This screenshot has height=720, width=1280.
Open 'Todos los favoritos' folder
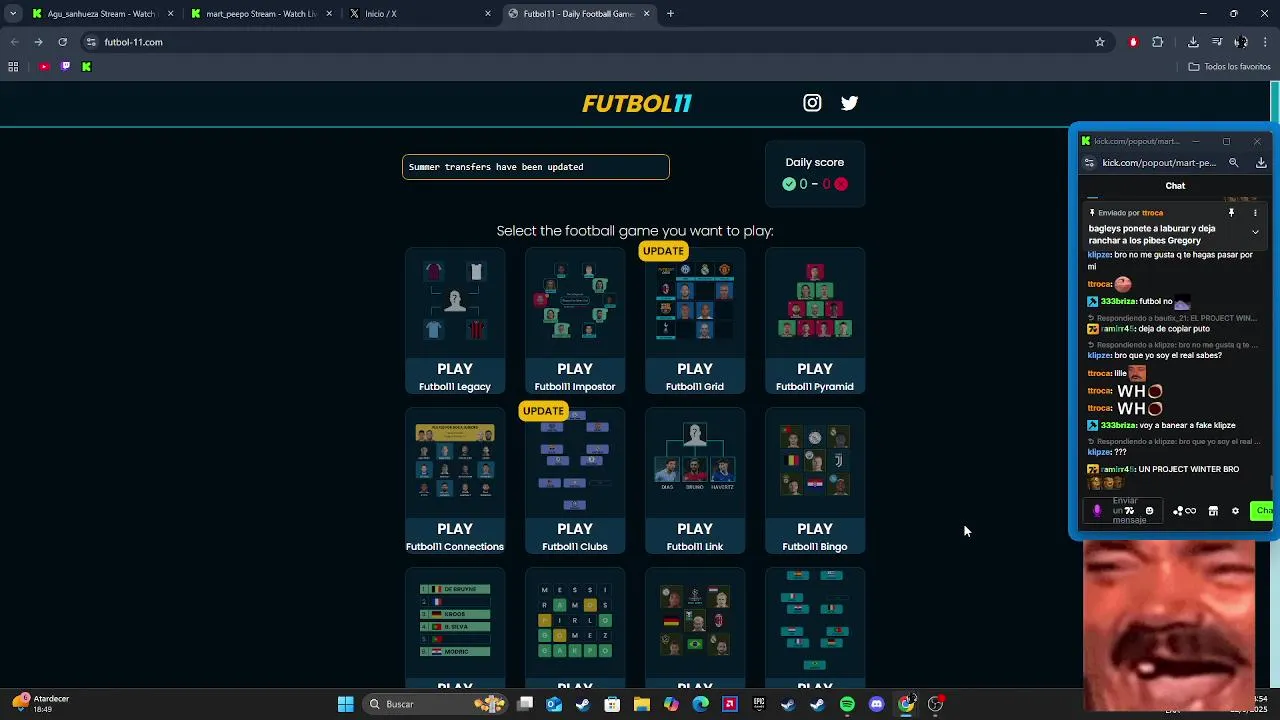pyautogui.click(x=1229, y=67)
